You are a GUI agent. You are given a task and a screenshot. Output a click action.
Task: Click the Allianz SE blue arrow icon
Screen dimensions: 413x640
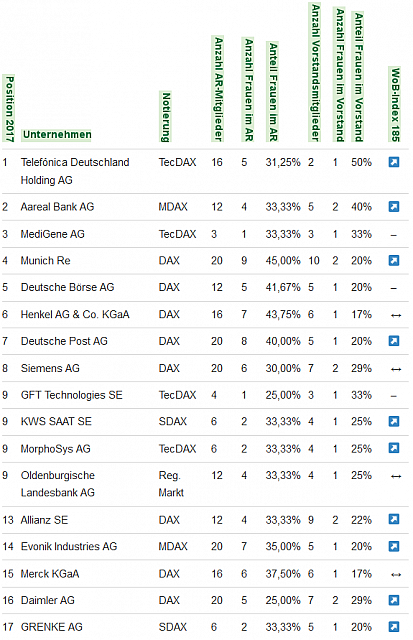click(x=393, y=519)
